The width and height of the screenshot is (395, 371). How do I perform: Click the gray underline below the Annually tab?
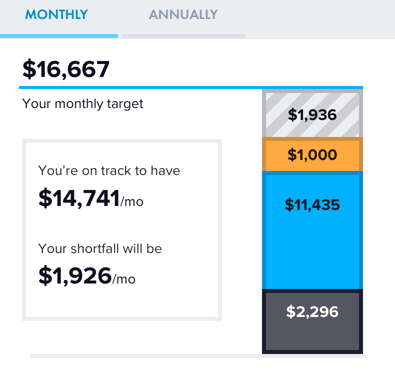(183, 36)
